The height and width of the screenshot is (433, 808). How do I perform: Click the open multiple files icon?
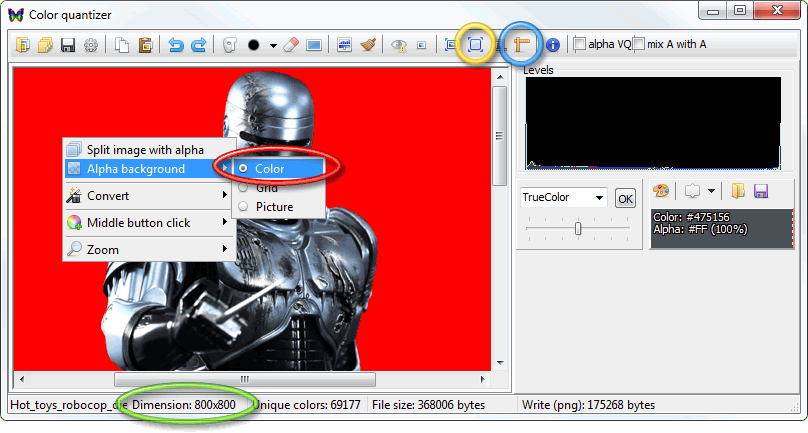pos(45,45)
